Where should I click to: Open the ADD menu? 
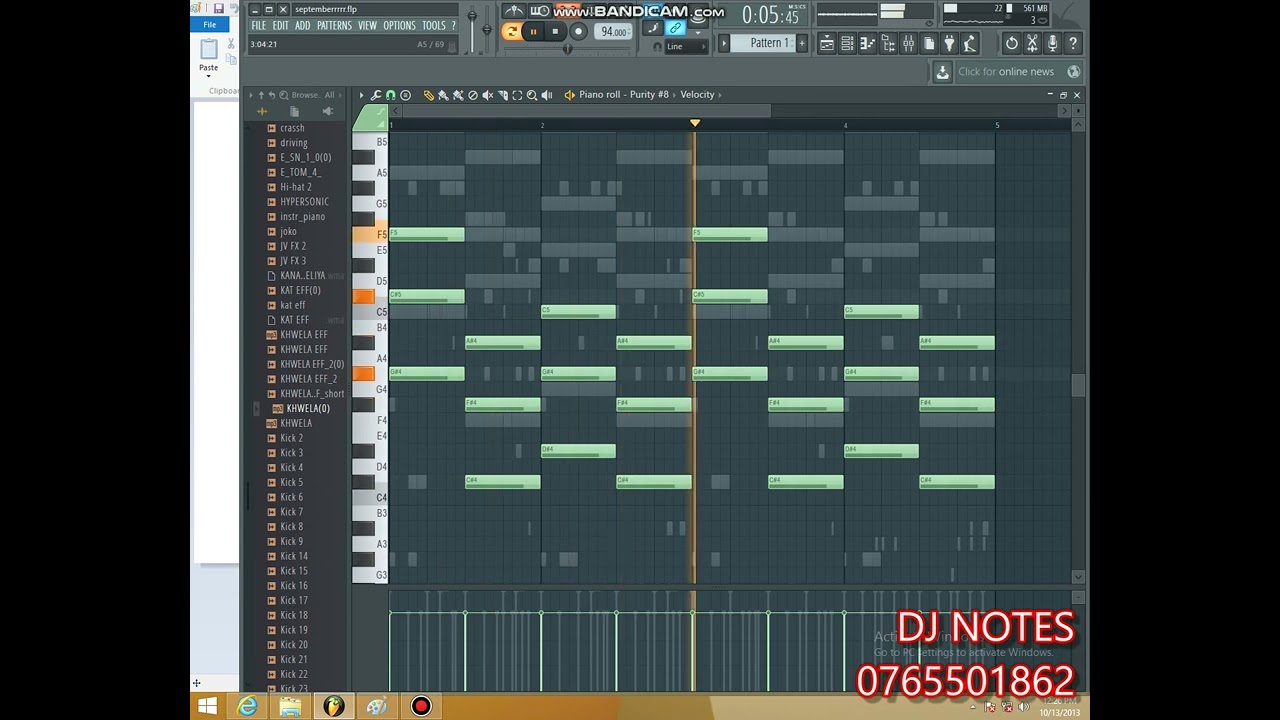click(303, 26)
